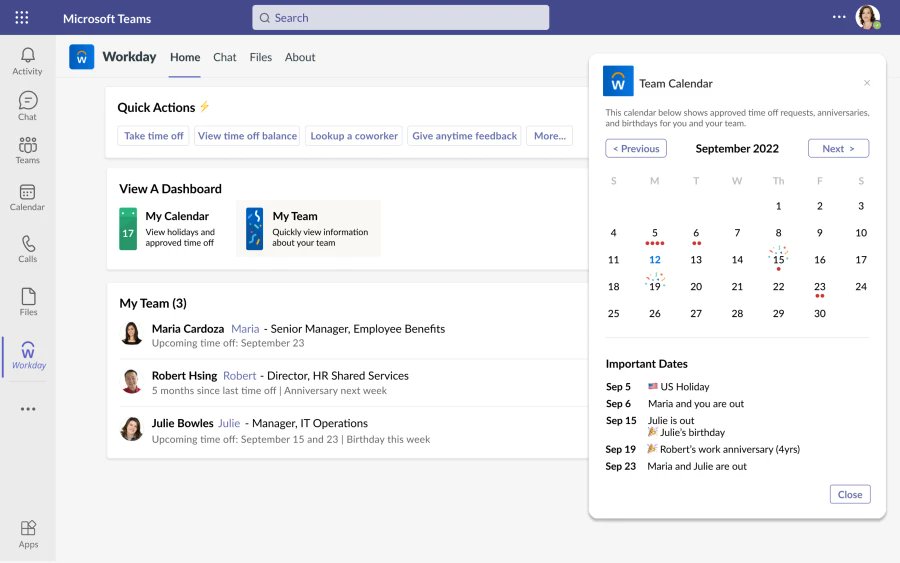The height and width of the screenshot is (563, 900).
Task: Select September 30 on the calendar
Action: tap(820, 314)
